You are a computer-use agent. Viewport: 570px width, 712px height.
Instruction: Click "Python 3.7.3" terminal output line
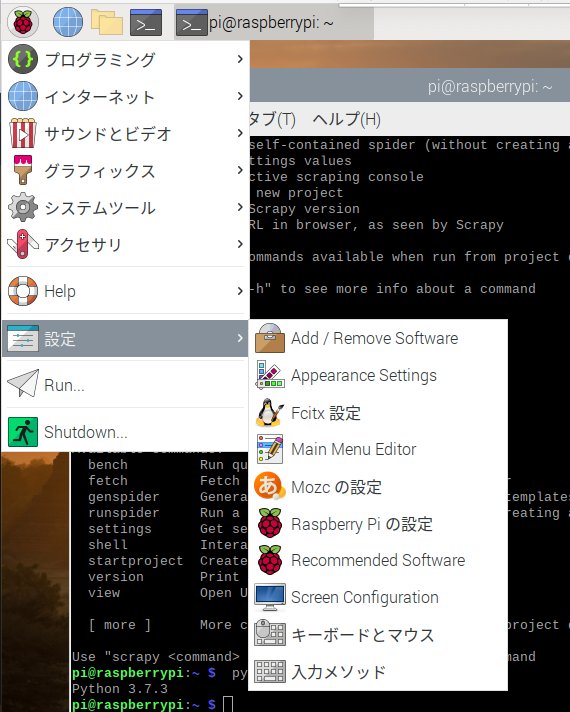120,688
